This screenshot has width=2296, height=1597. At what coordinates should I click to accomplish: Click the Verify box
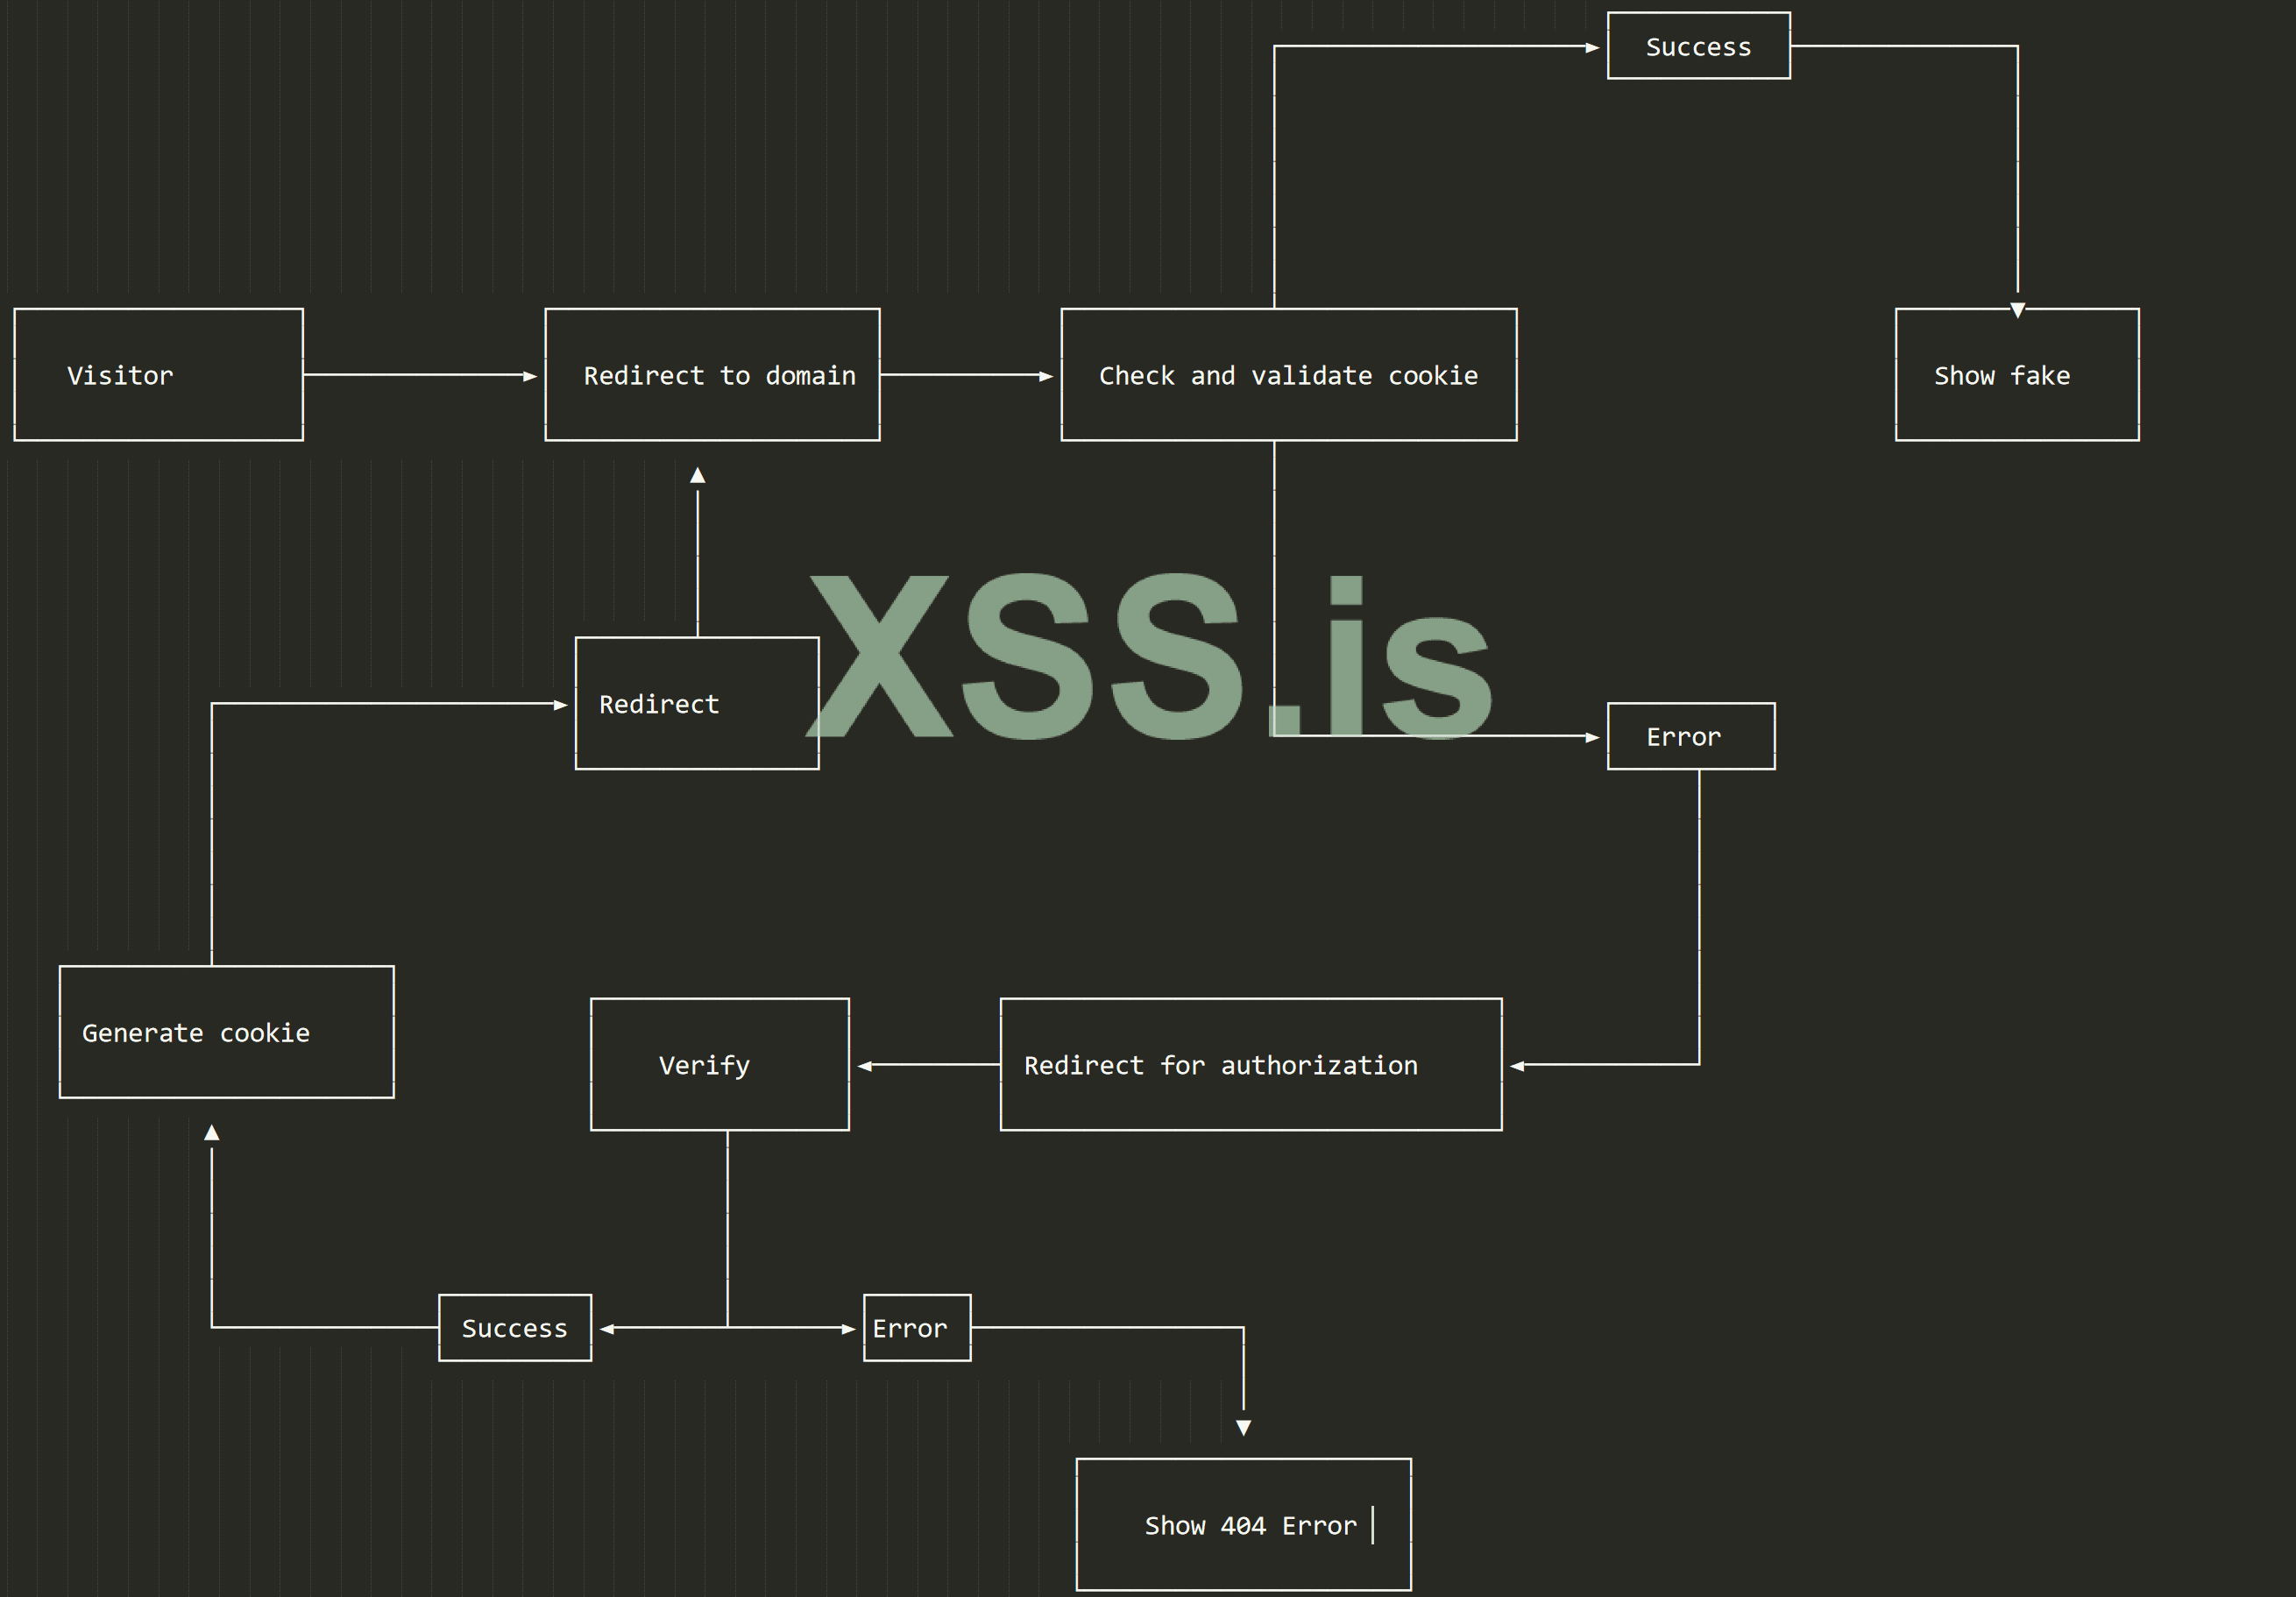(719, 1065)
